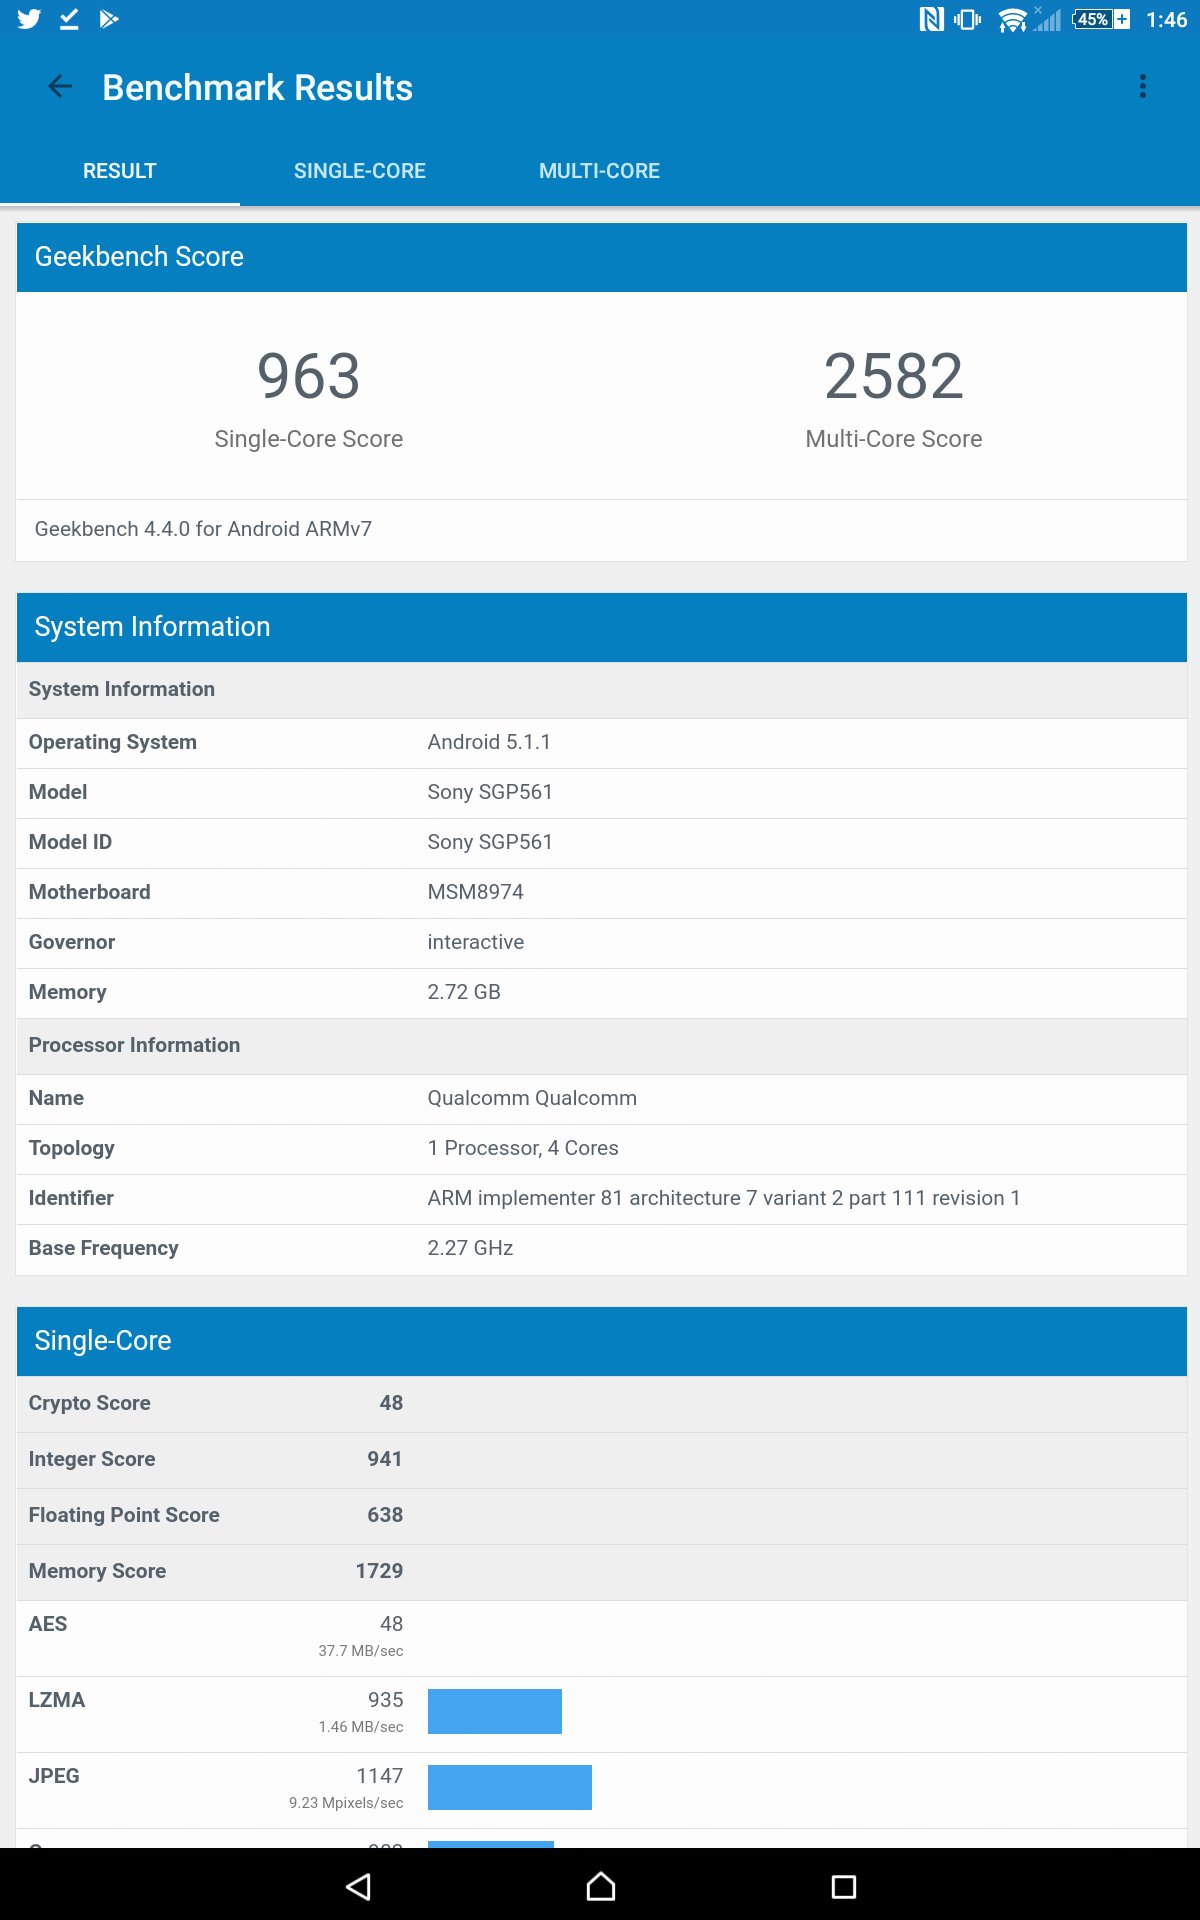Tap the Android recent apps button
This screenshot has height=1920, width=1200.
(x=843, y=1886)
